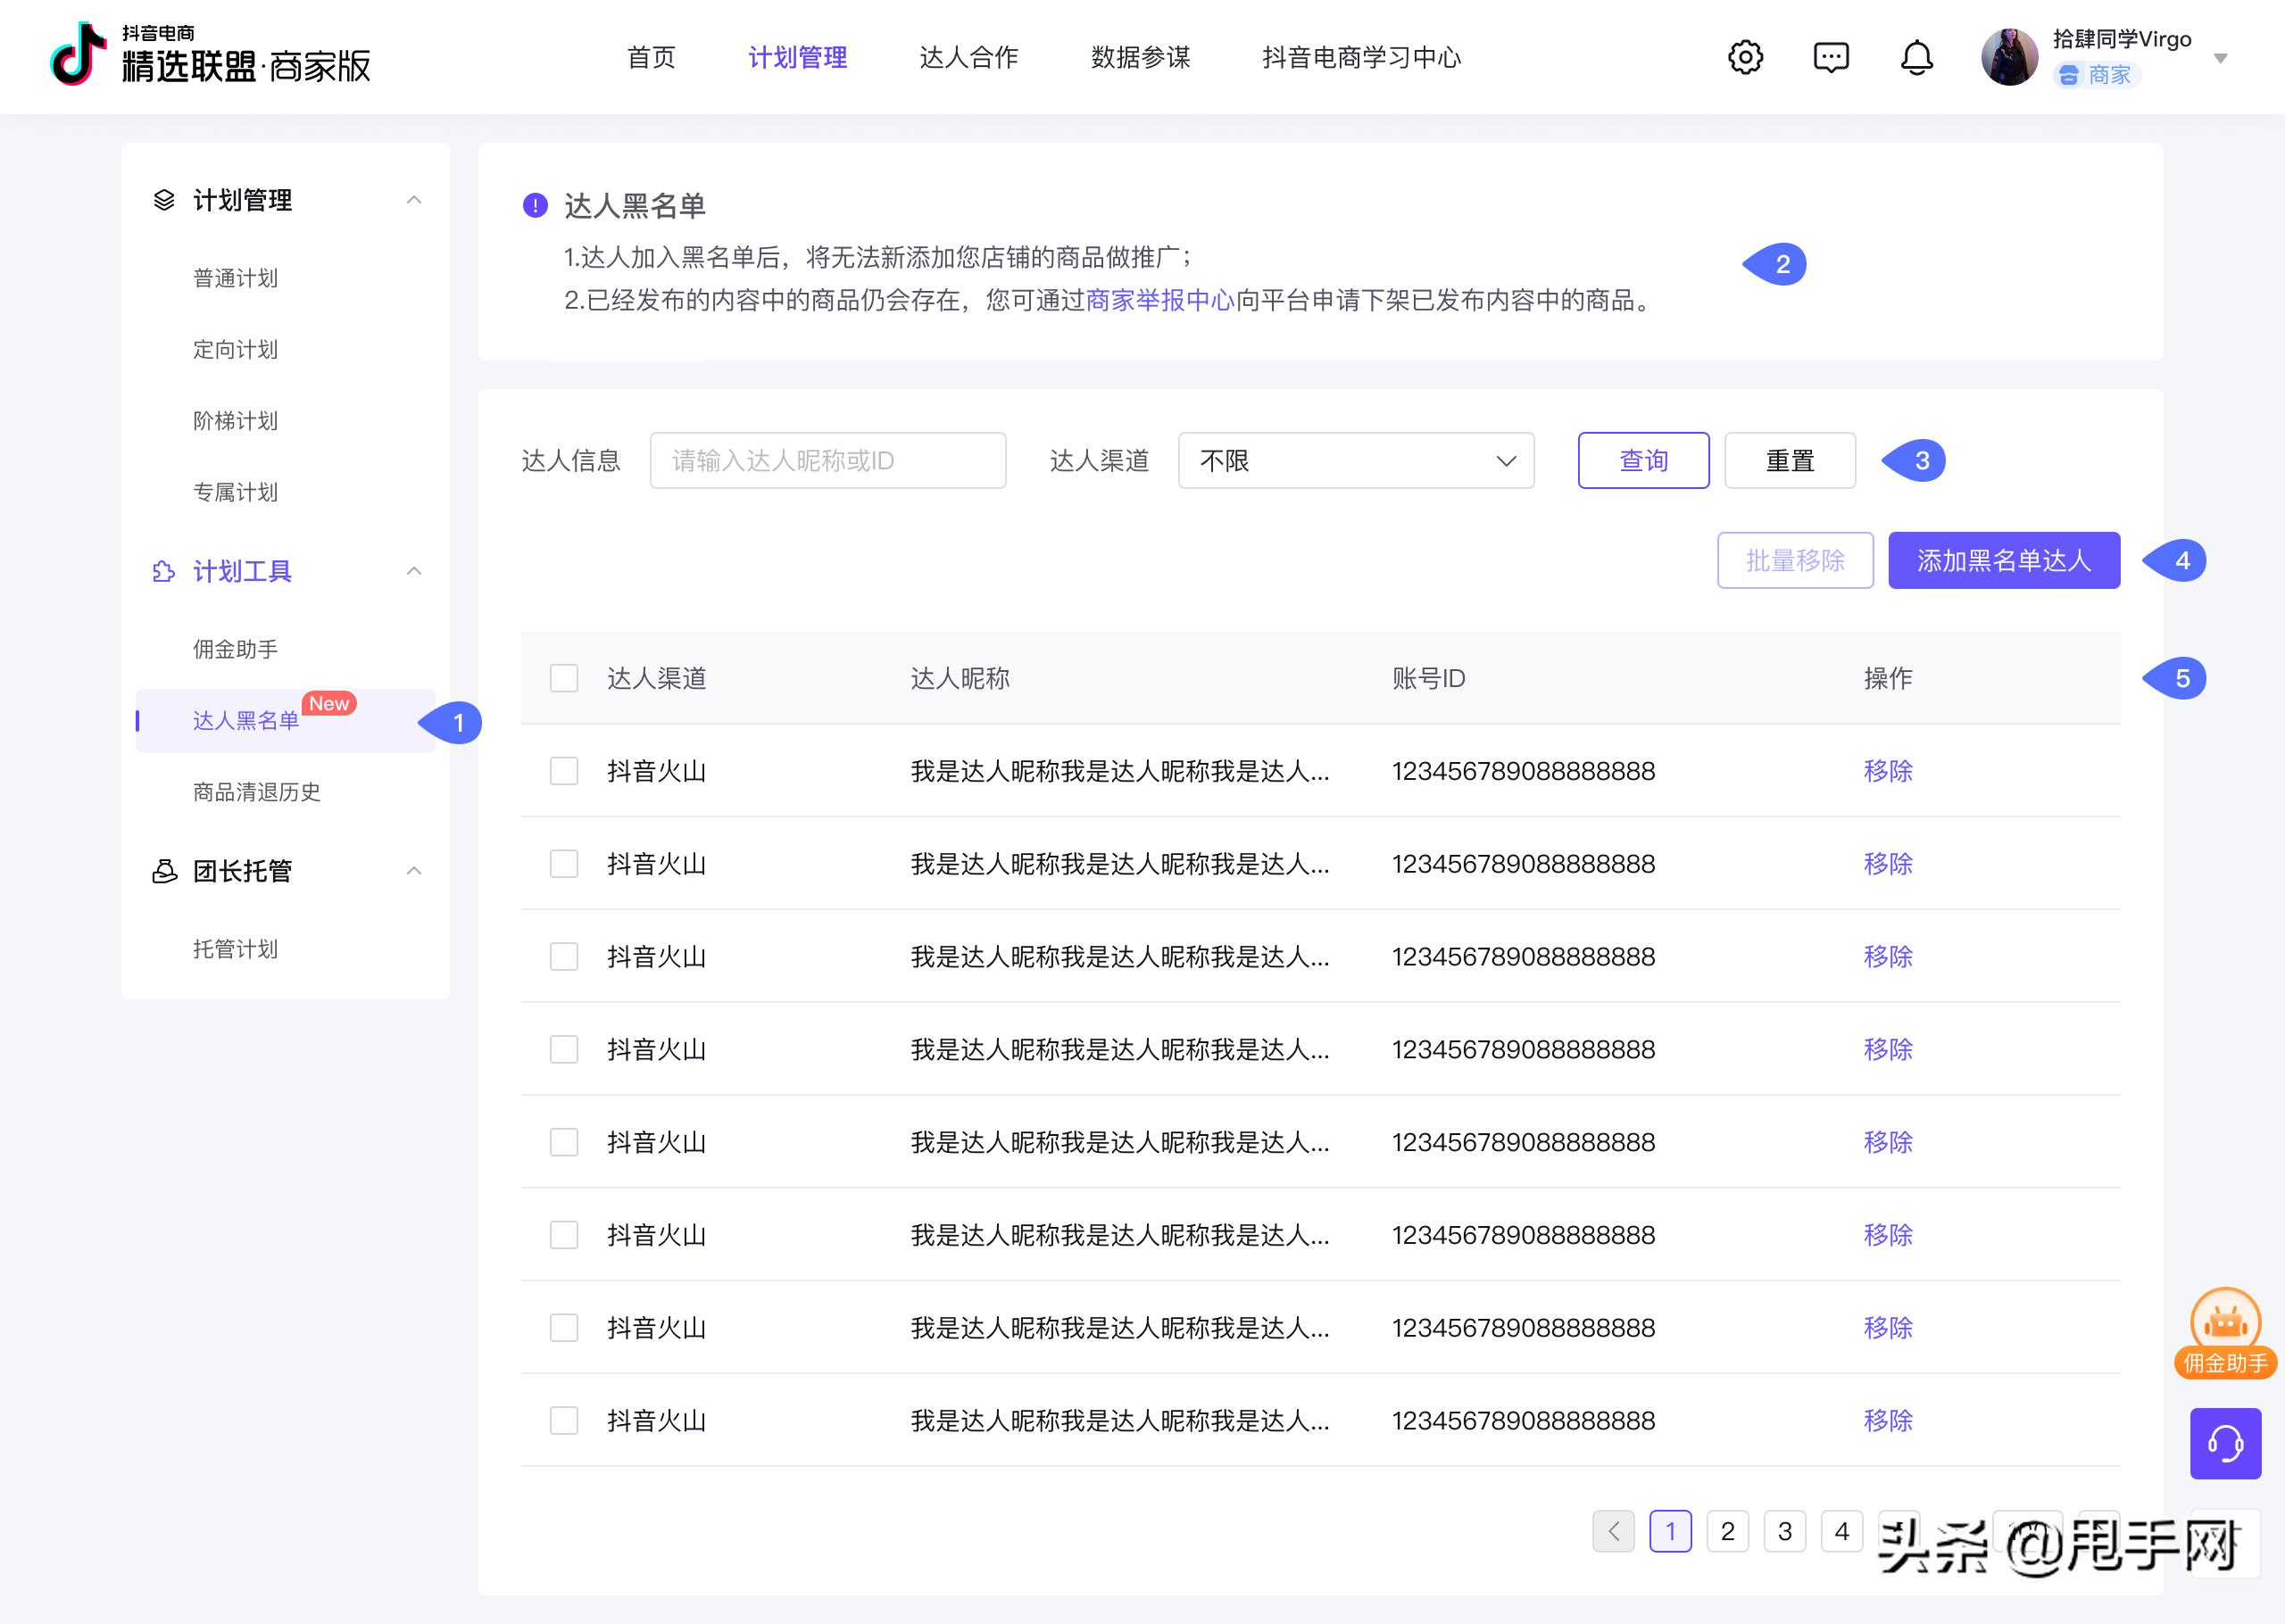The height and width of the screenshot is (1624, 2285).
Task: Open 专属计划 in sidebar
Action: coord(235,492)
